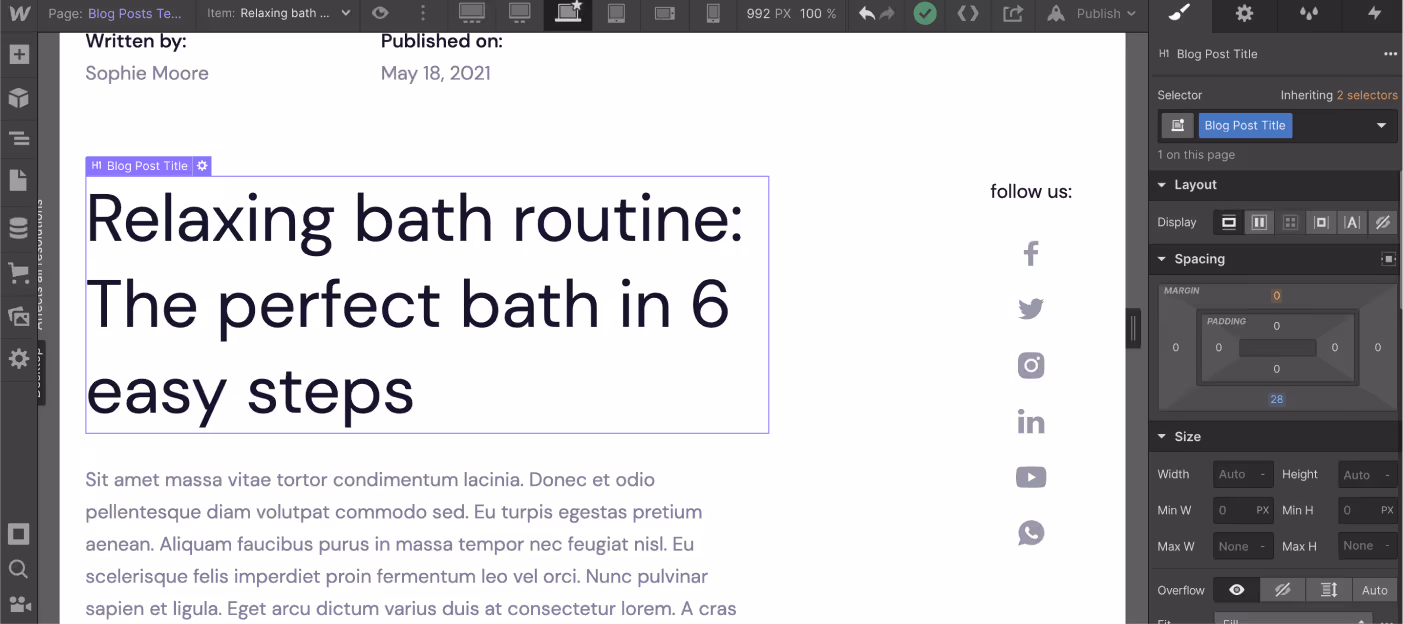
Task: Set Overflow to Hidden
Action: tap(1283, 590)
